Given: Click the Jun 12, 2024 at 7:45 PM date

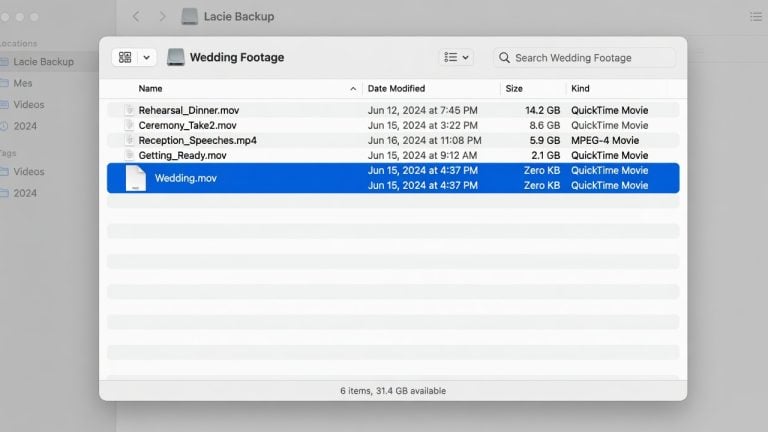Looking at the screenshot, I should (423, 110).
